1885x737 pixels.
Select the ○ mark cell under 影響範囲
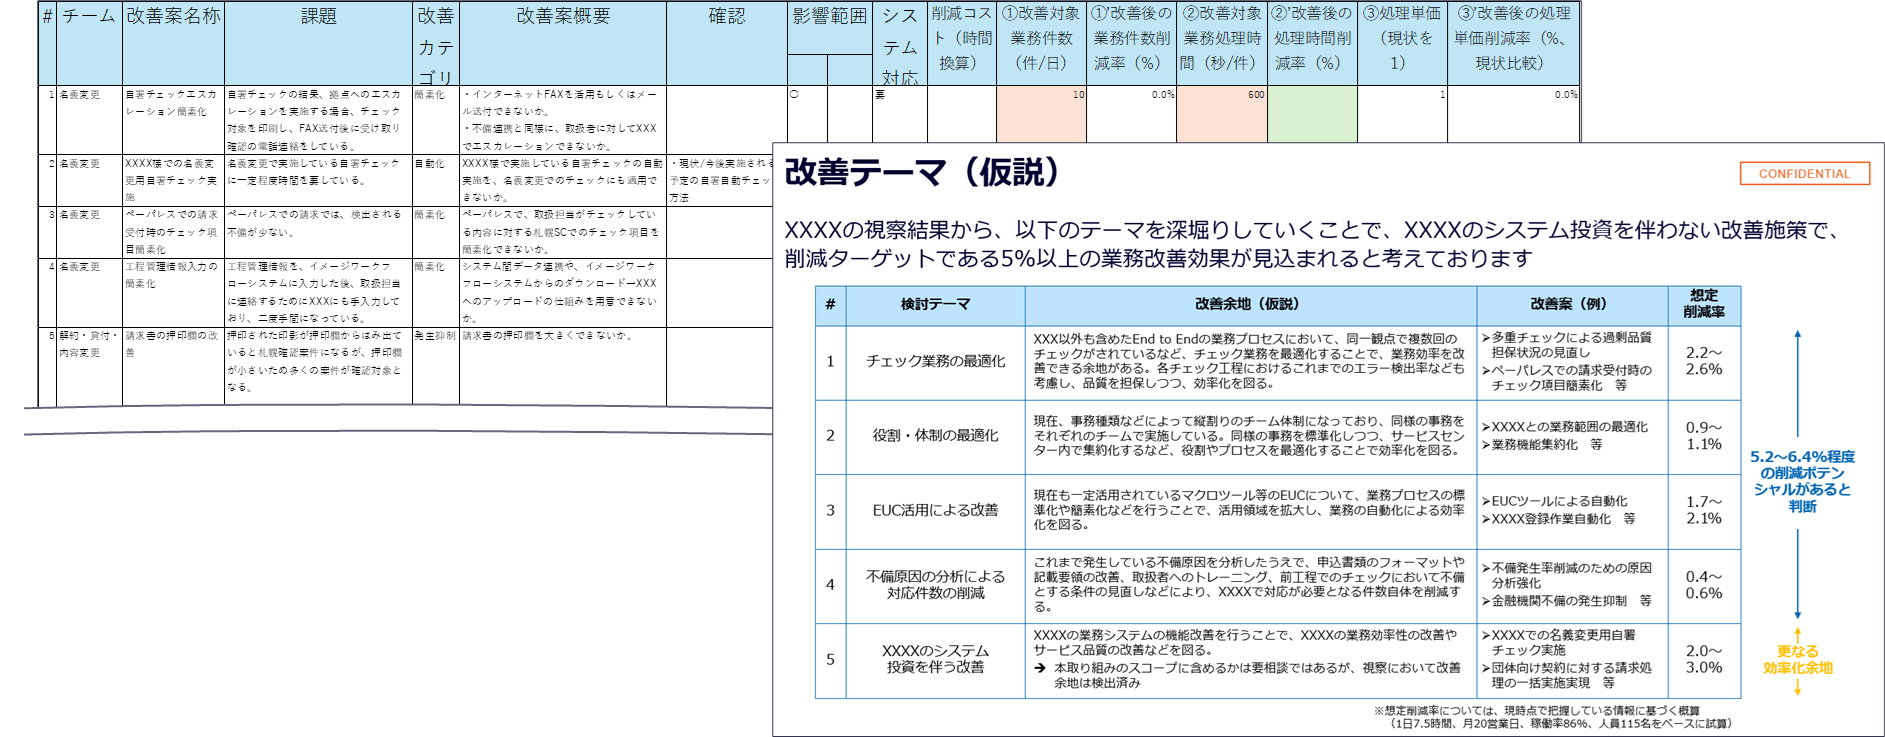(807, 114)
